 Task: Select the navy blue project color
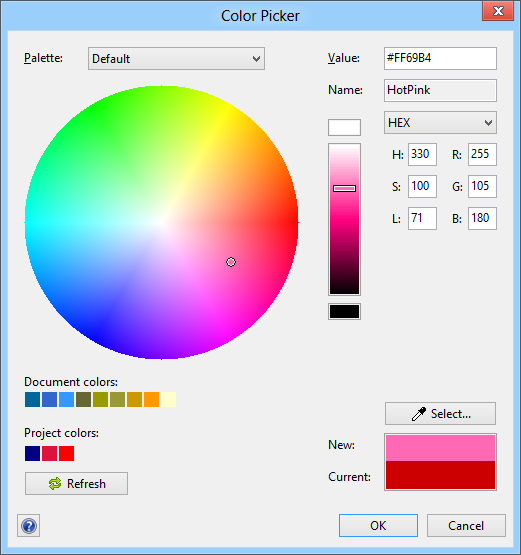32,453
